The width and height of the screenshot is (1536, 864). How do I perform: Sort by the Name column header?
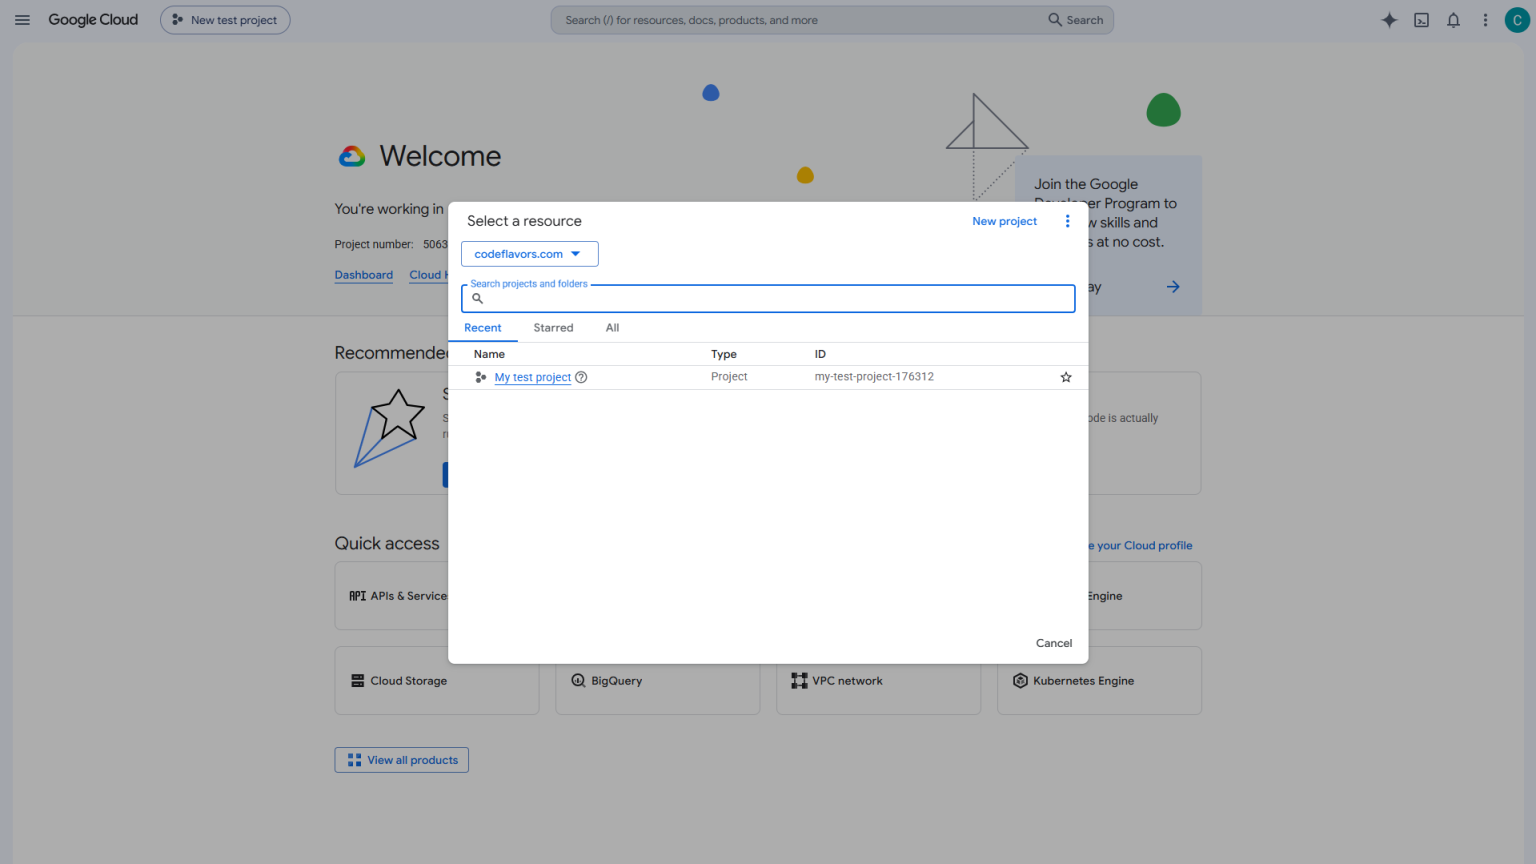(489, 354)
